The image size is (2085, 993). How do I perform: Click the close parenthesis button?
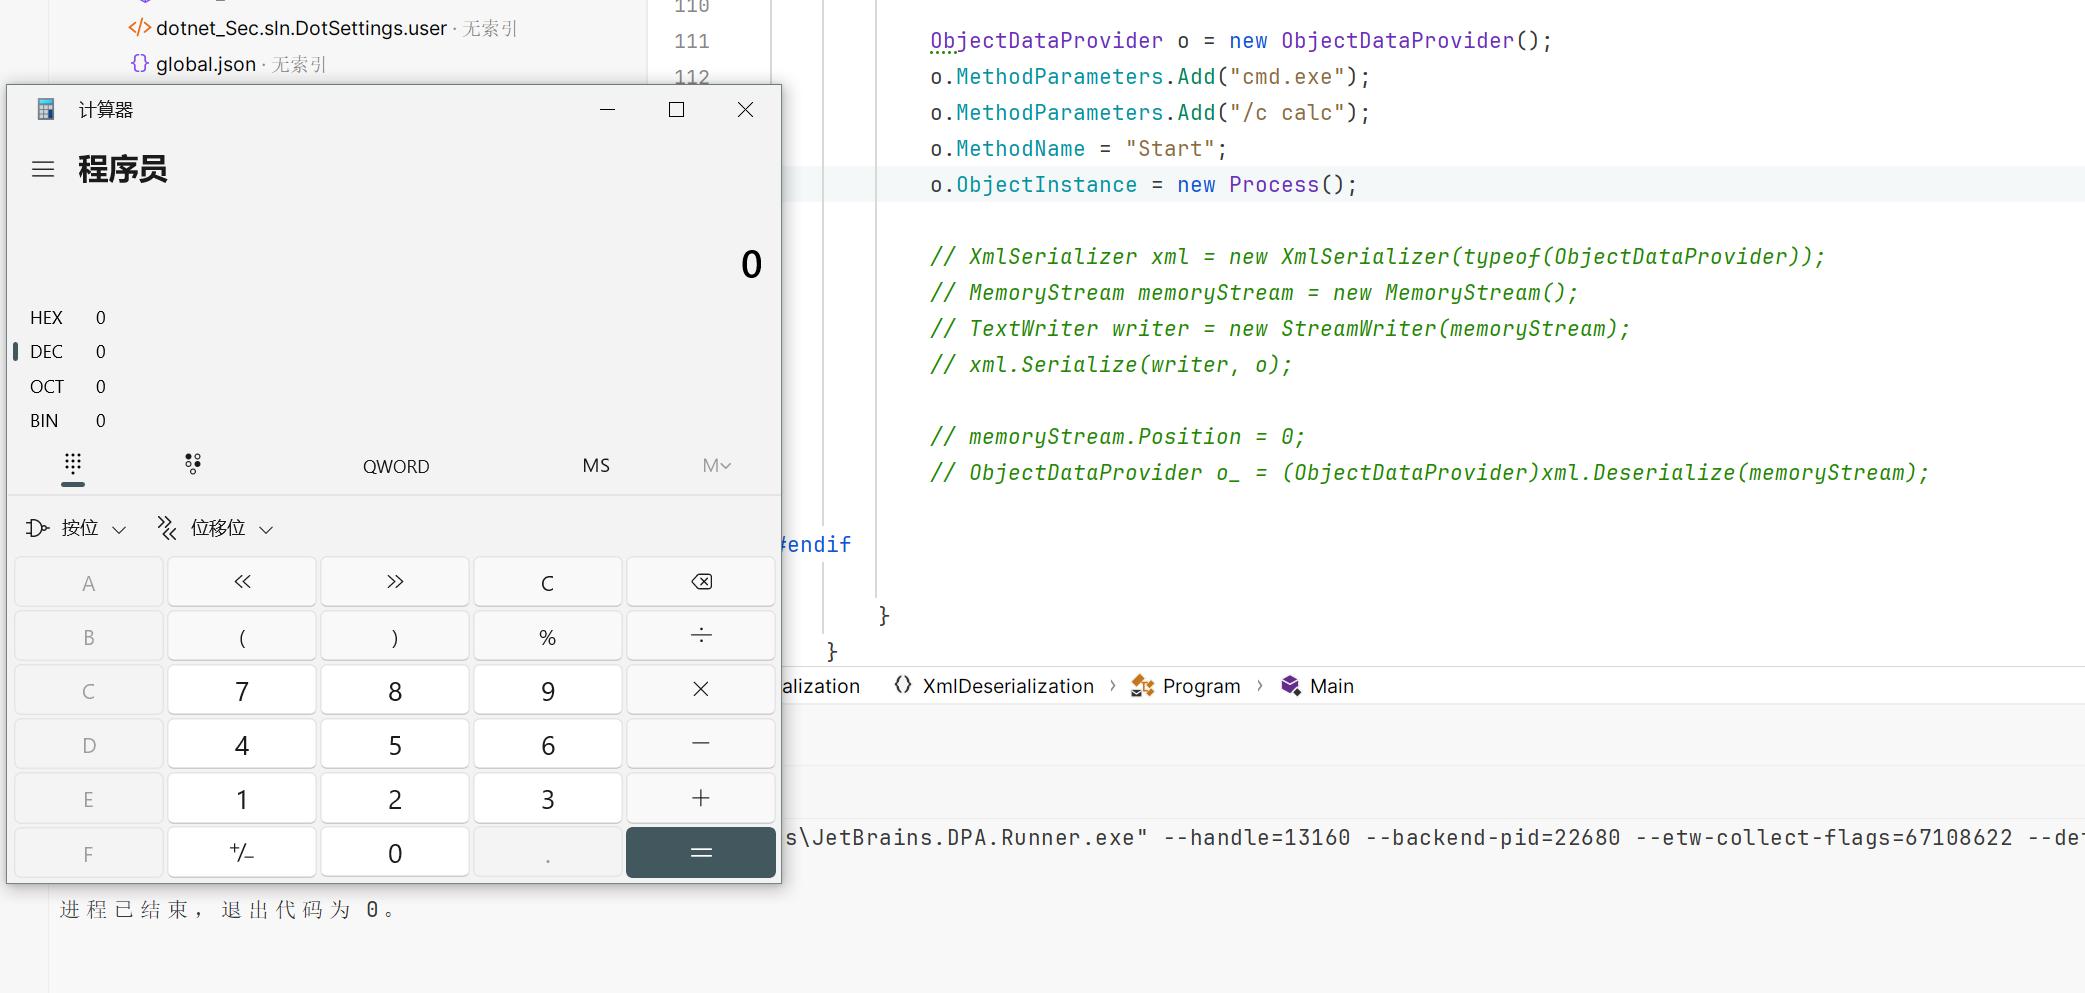[x=395, y=636]
